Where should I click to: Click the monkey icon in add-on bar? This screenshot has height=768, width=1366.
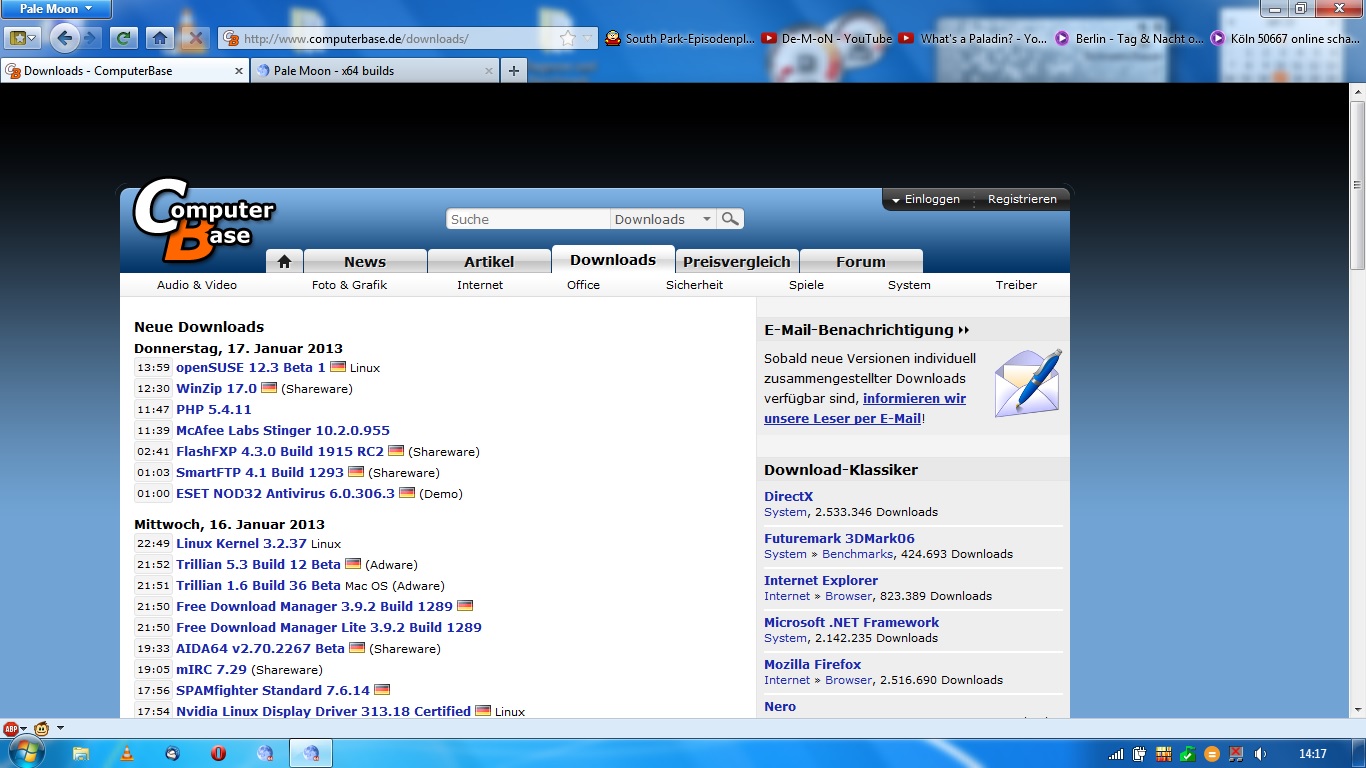coord(42,728)
